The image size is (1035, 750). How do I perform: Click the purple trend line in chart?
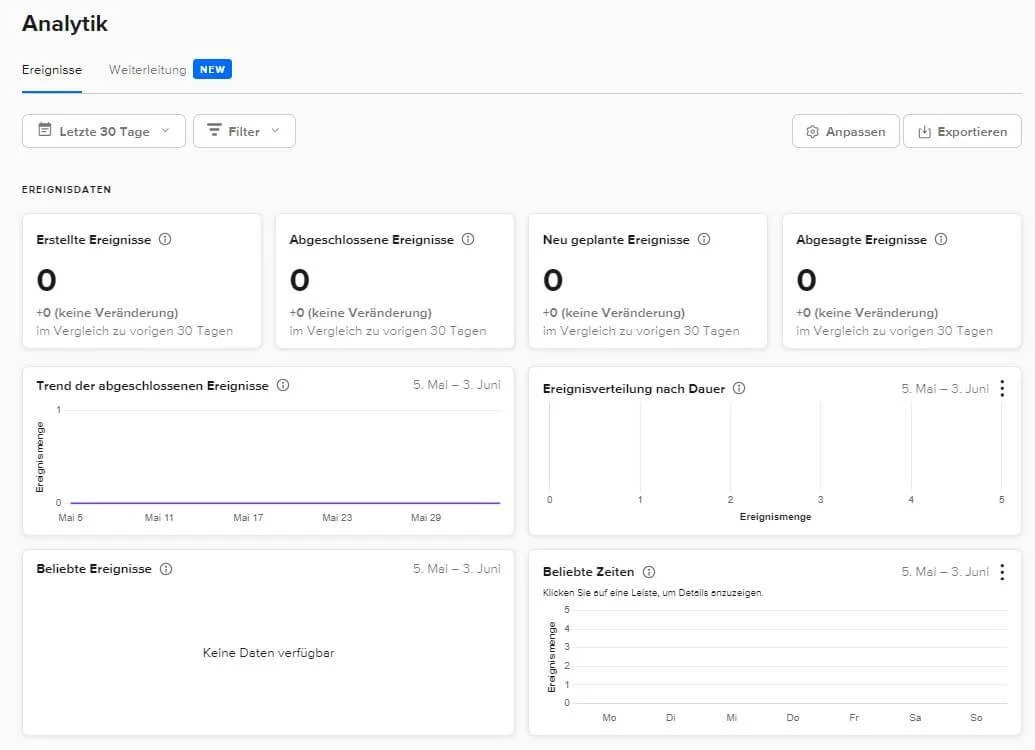tap(285, 503)
